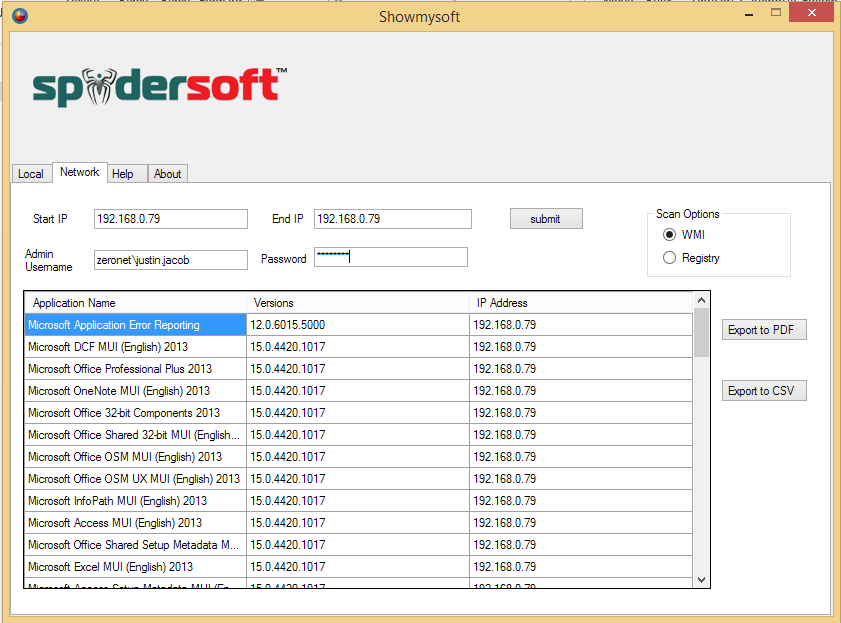Click version of Office Professional Plus 2013

click(358, 369)
